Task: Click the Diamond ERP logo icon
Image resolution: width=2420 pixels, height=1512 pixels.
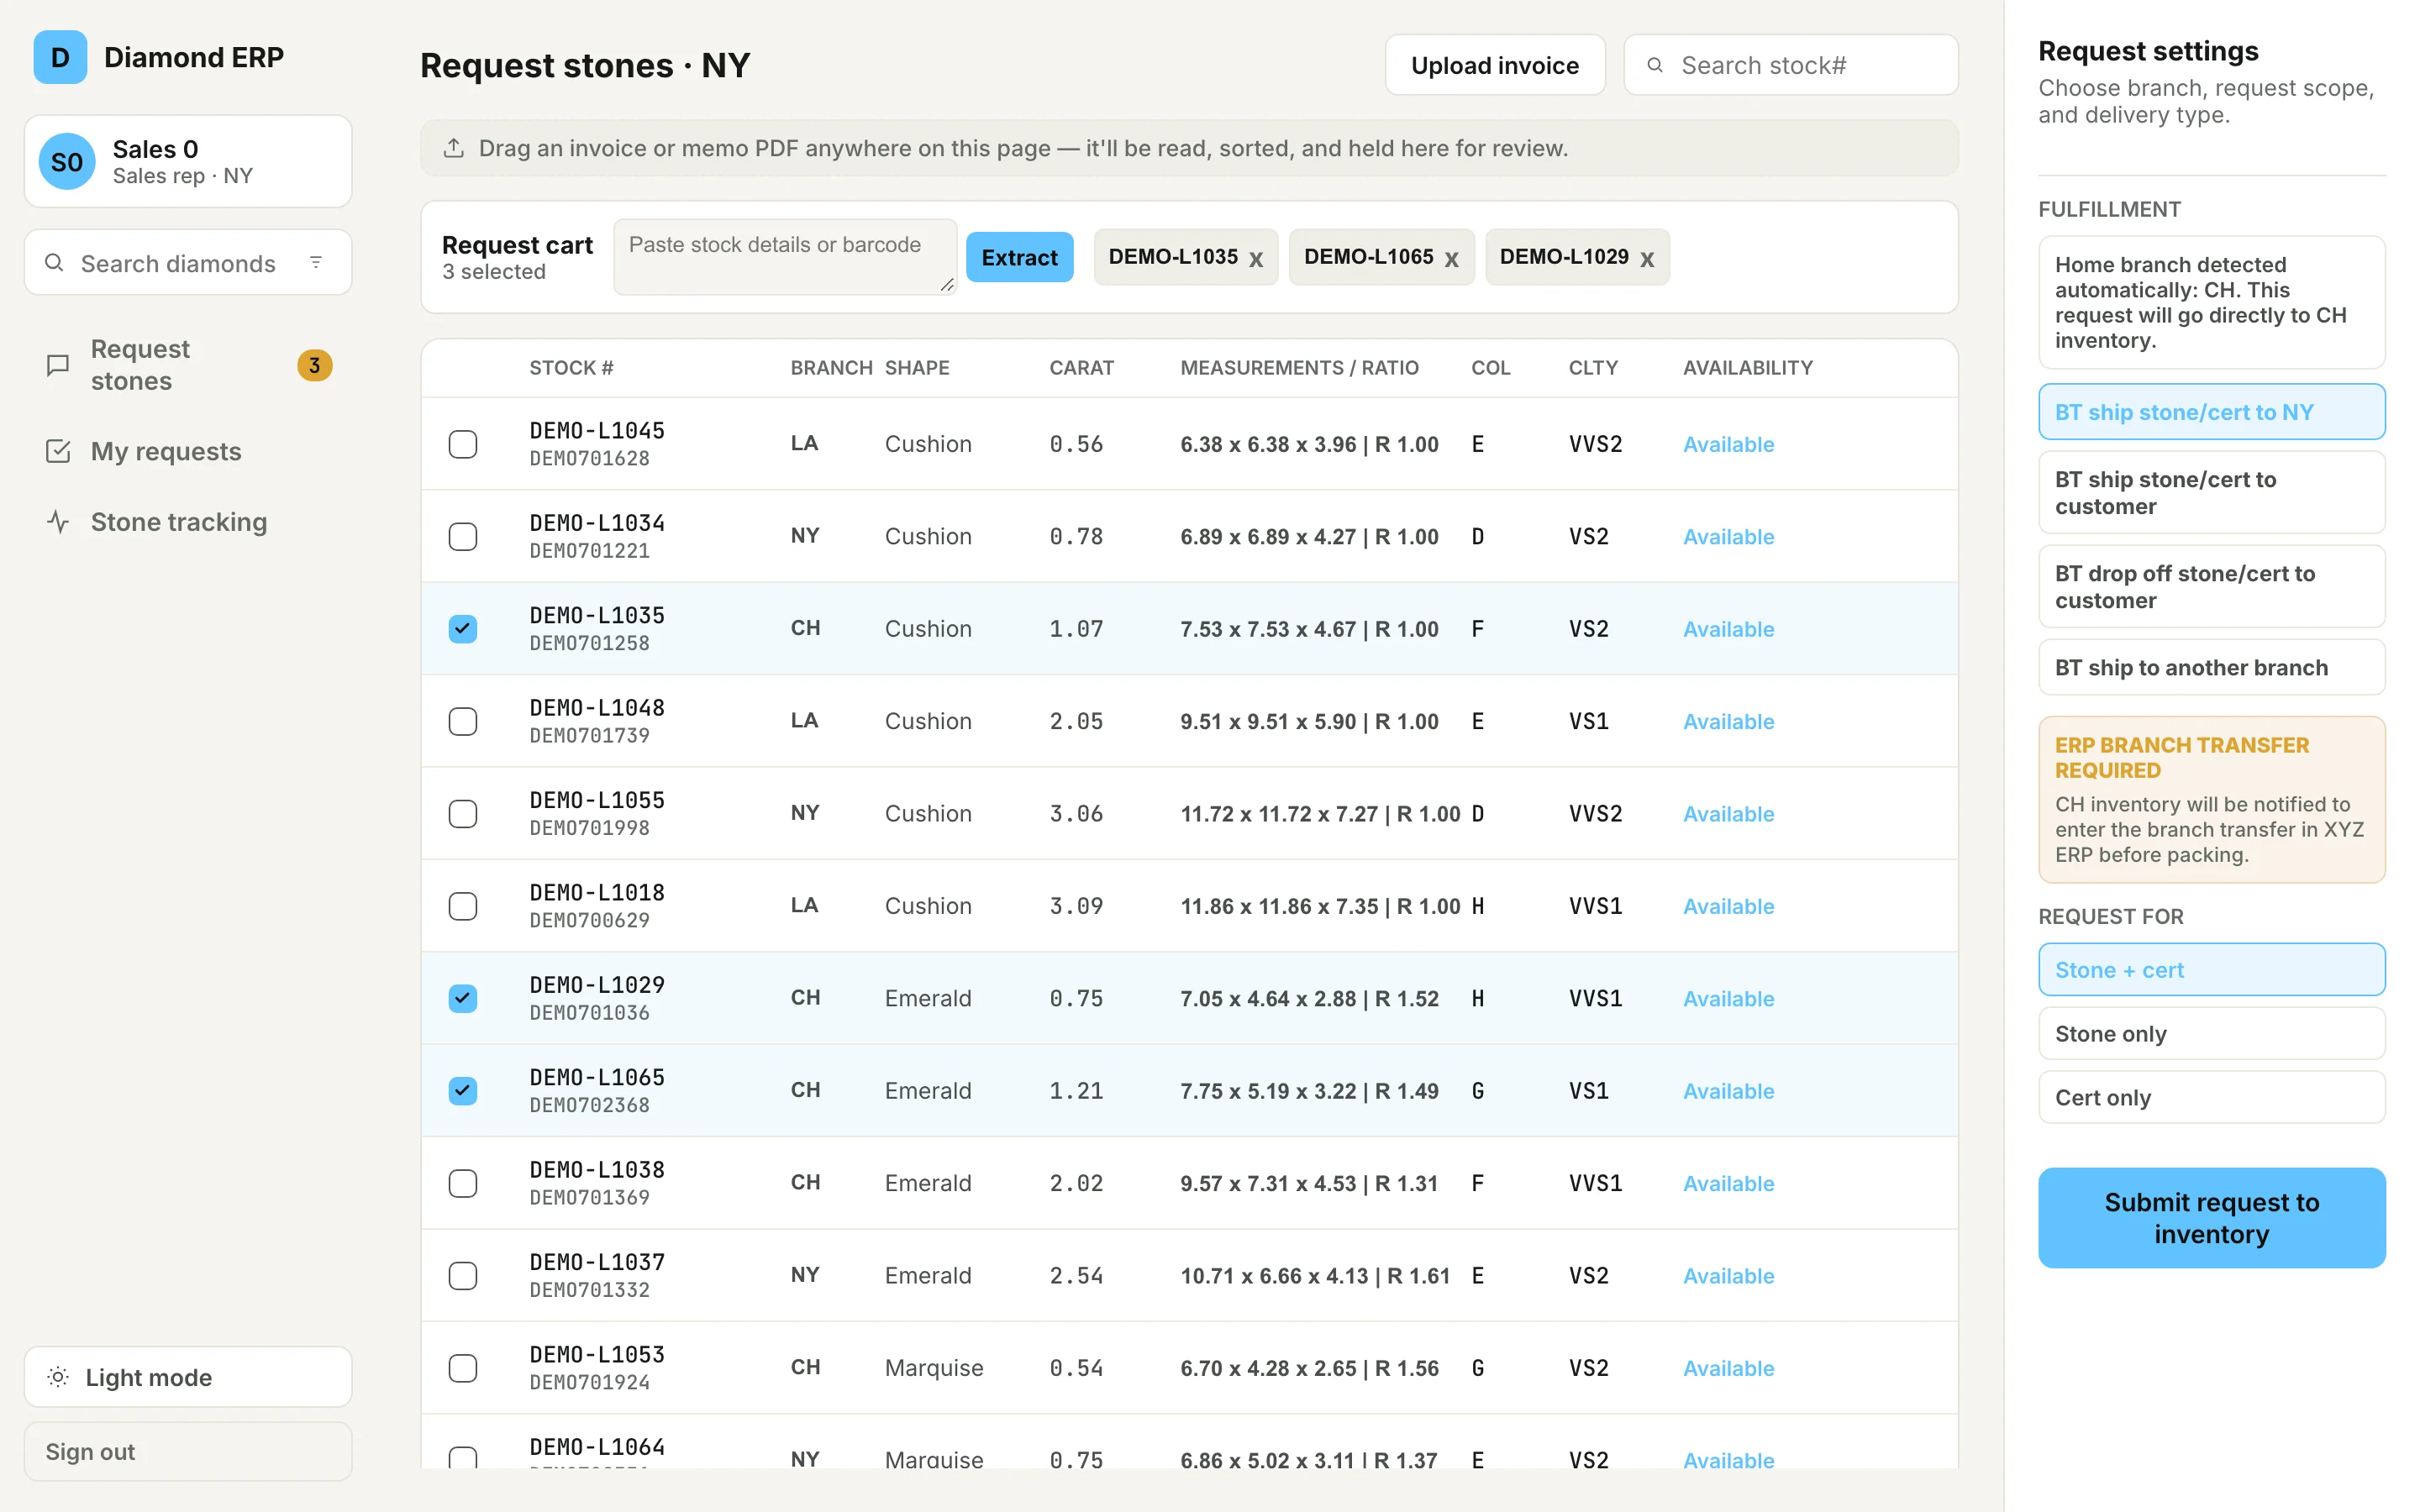Action: pos(60,57)
